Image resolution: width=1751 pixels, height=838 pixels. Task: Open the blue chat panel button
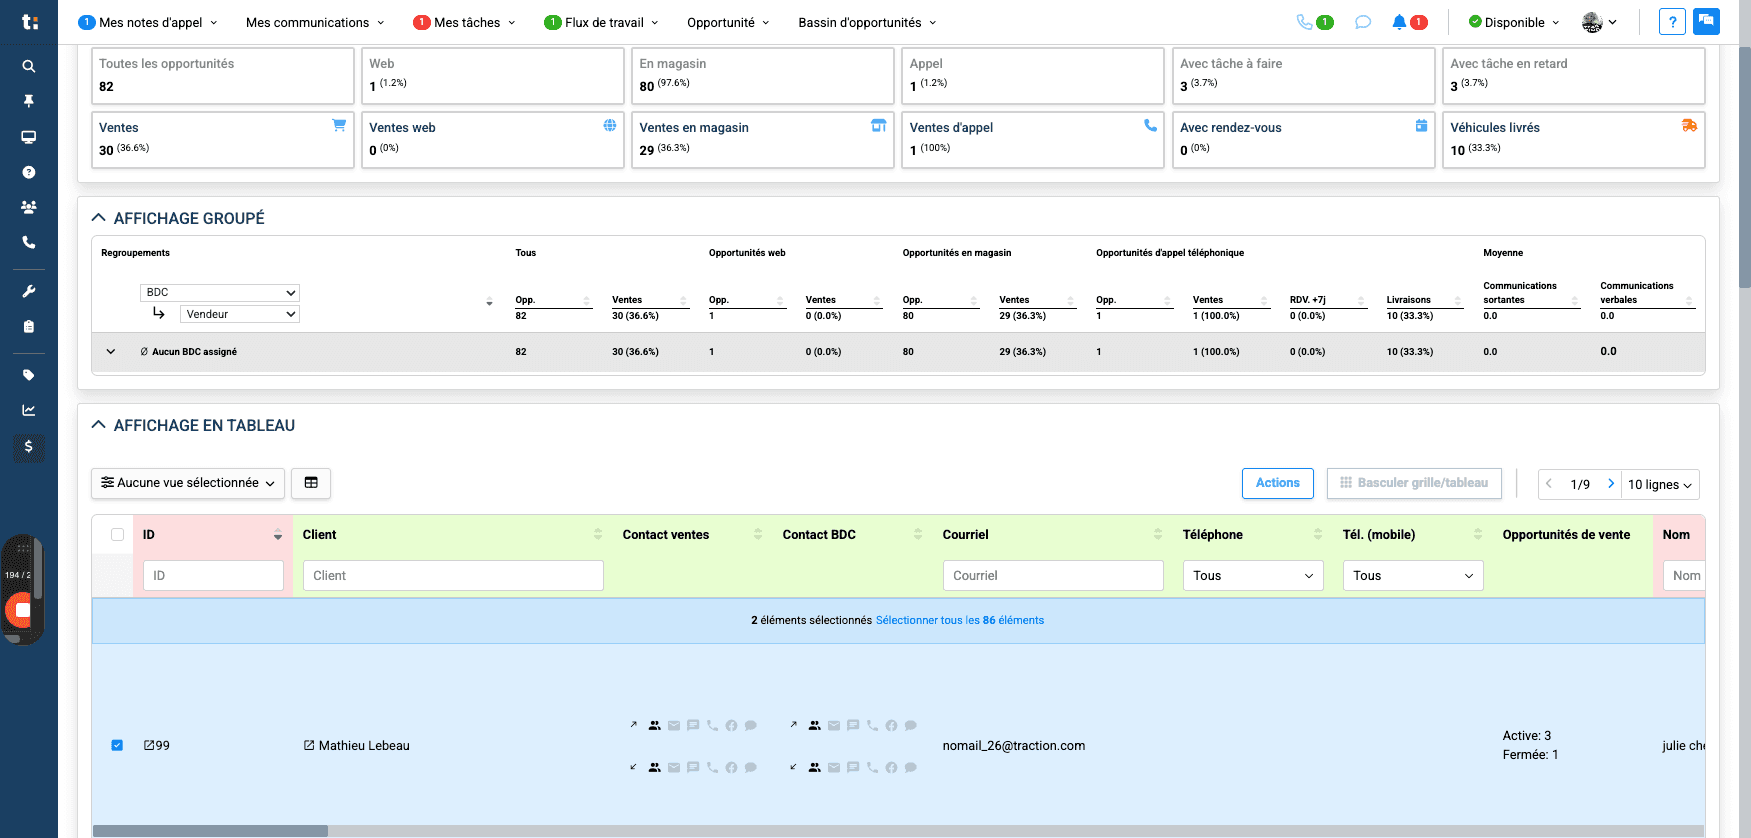[x=1706, y=21]
